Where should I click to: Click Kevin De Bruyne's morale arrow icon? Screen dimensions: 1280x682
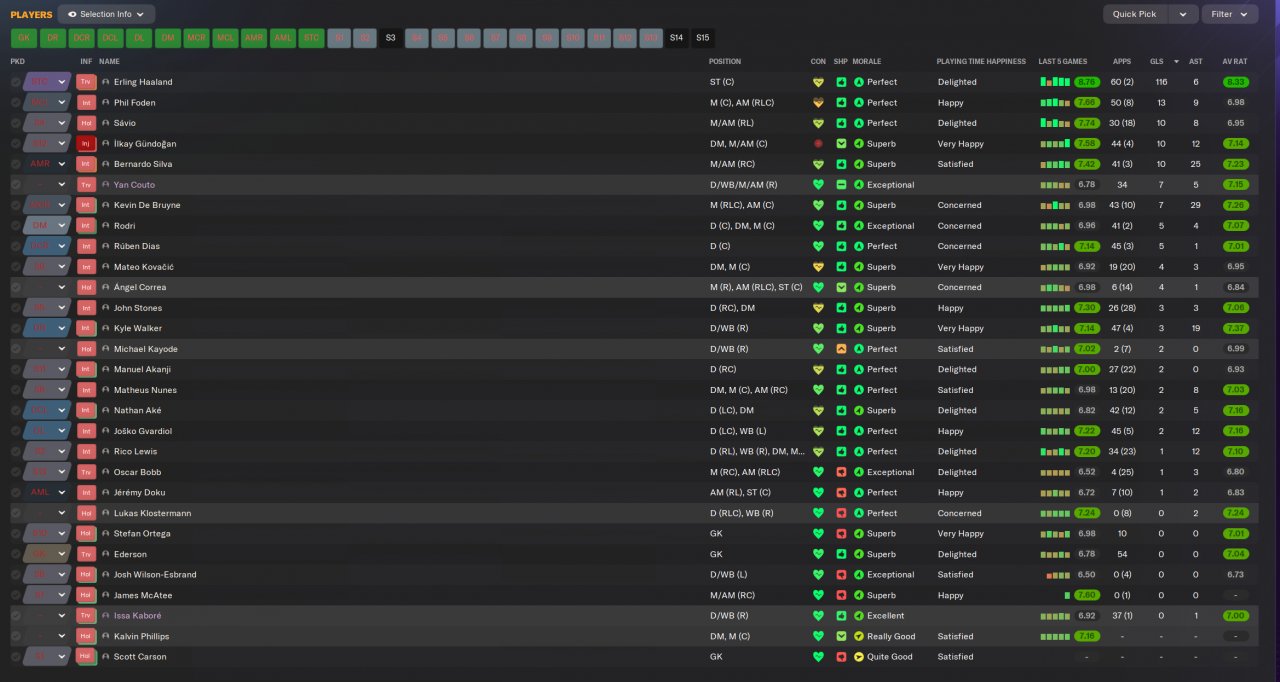[858, 205]
